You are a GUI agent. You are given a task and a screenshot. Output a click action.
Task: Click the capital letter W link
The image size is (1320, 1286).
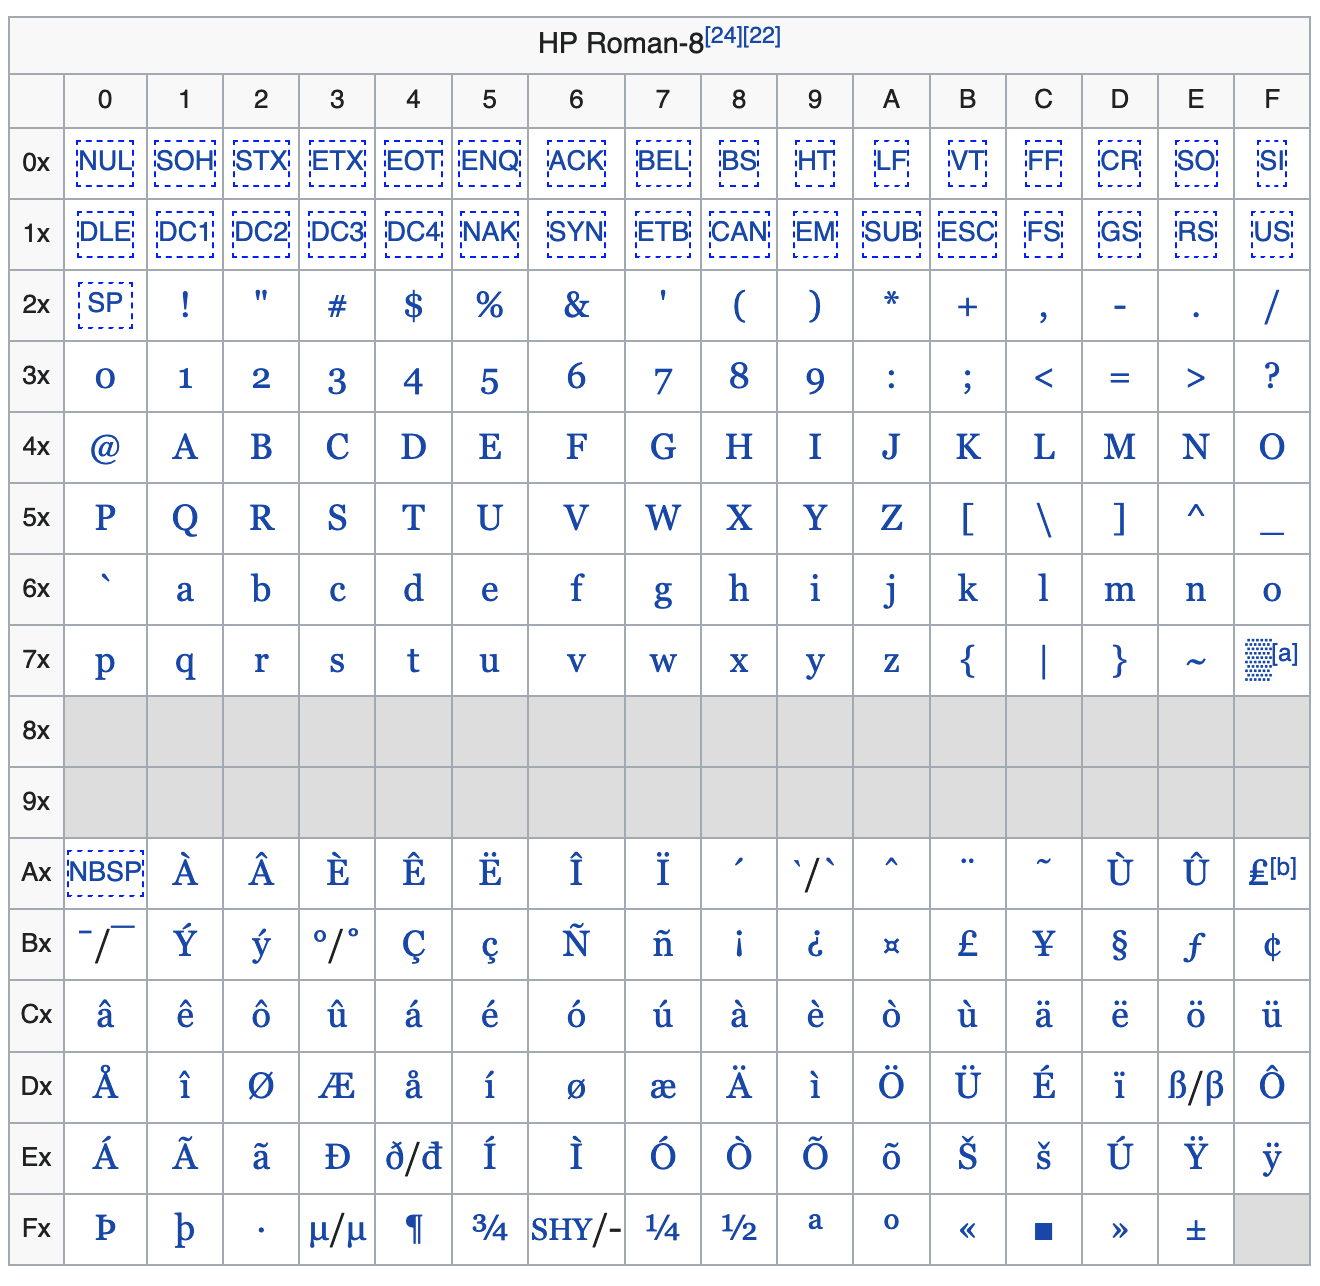(663, 518)
